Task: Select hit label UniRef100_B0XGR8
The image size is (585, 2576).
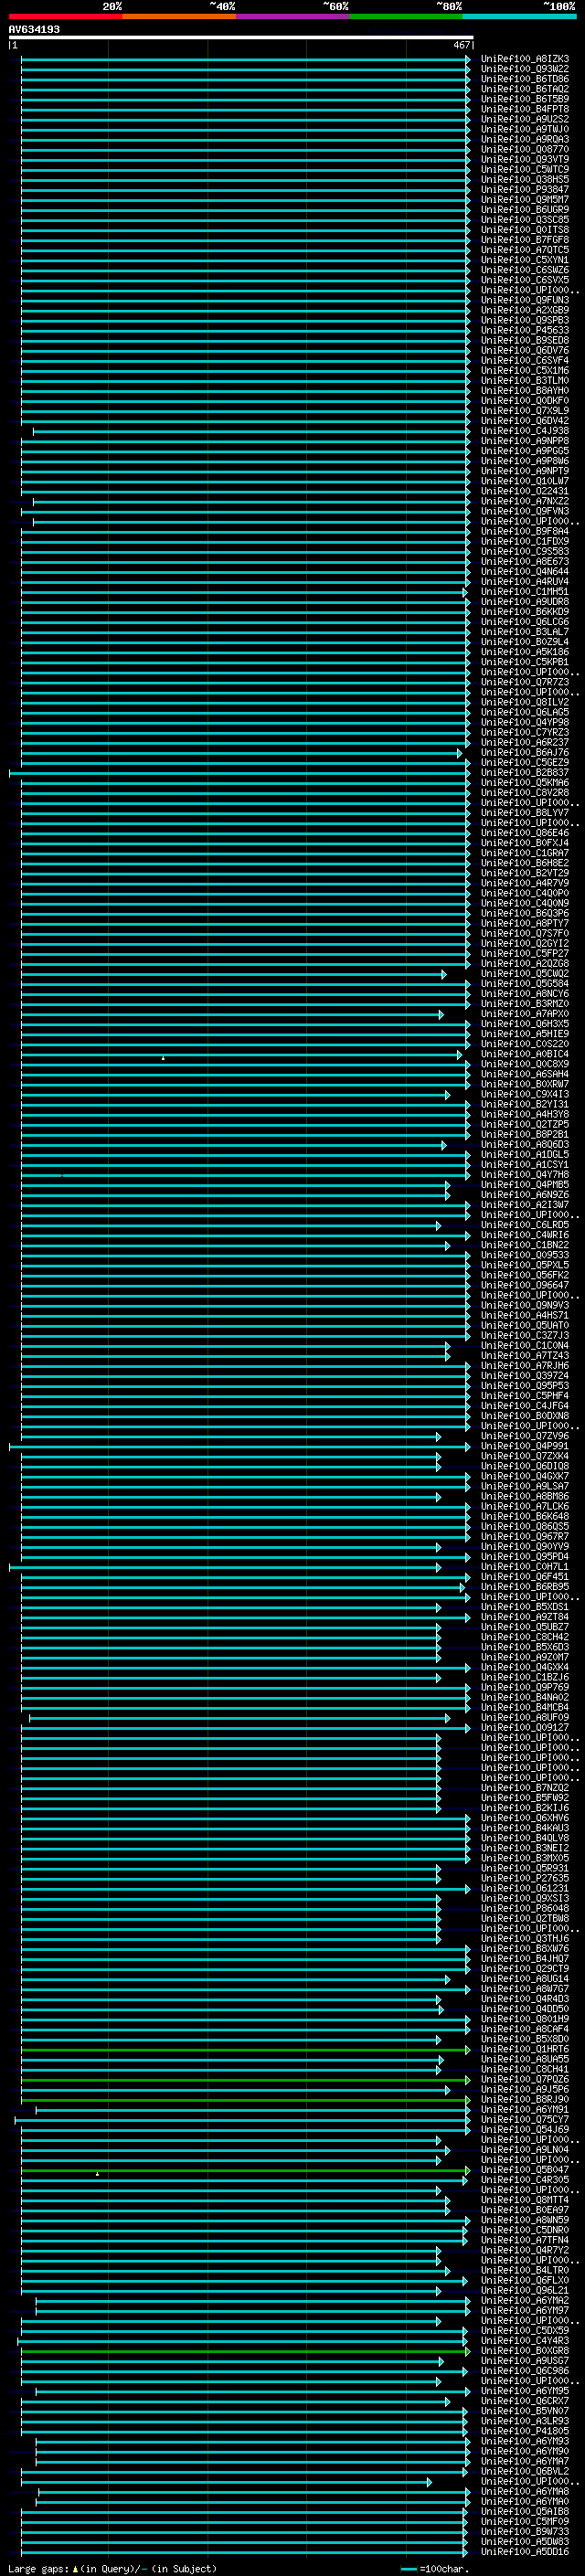Action: pyautogui.click(x=525, y=2351)
